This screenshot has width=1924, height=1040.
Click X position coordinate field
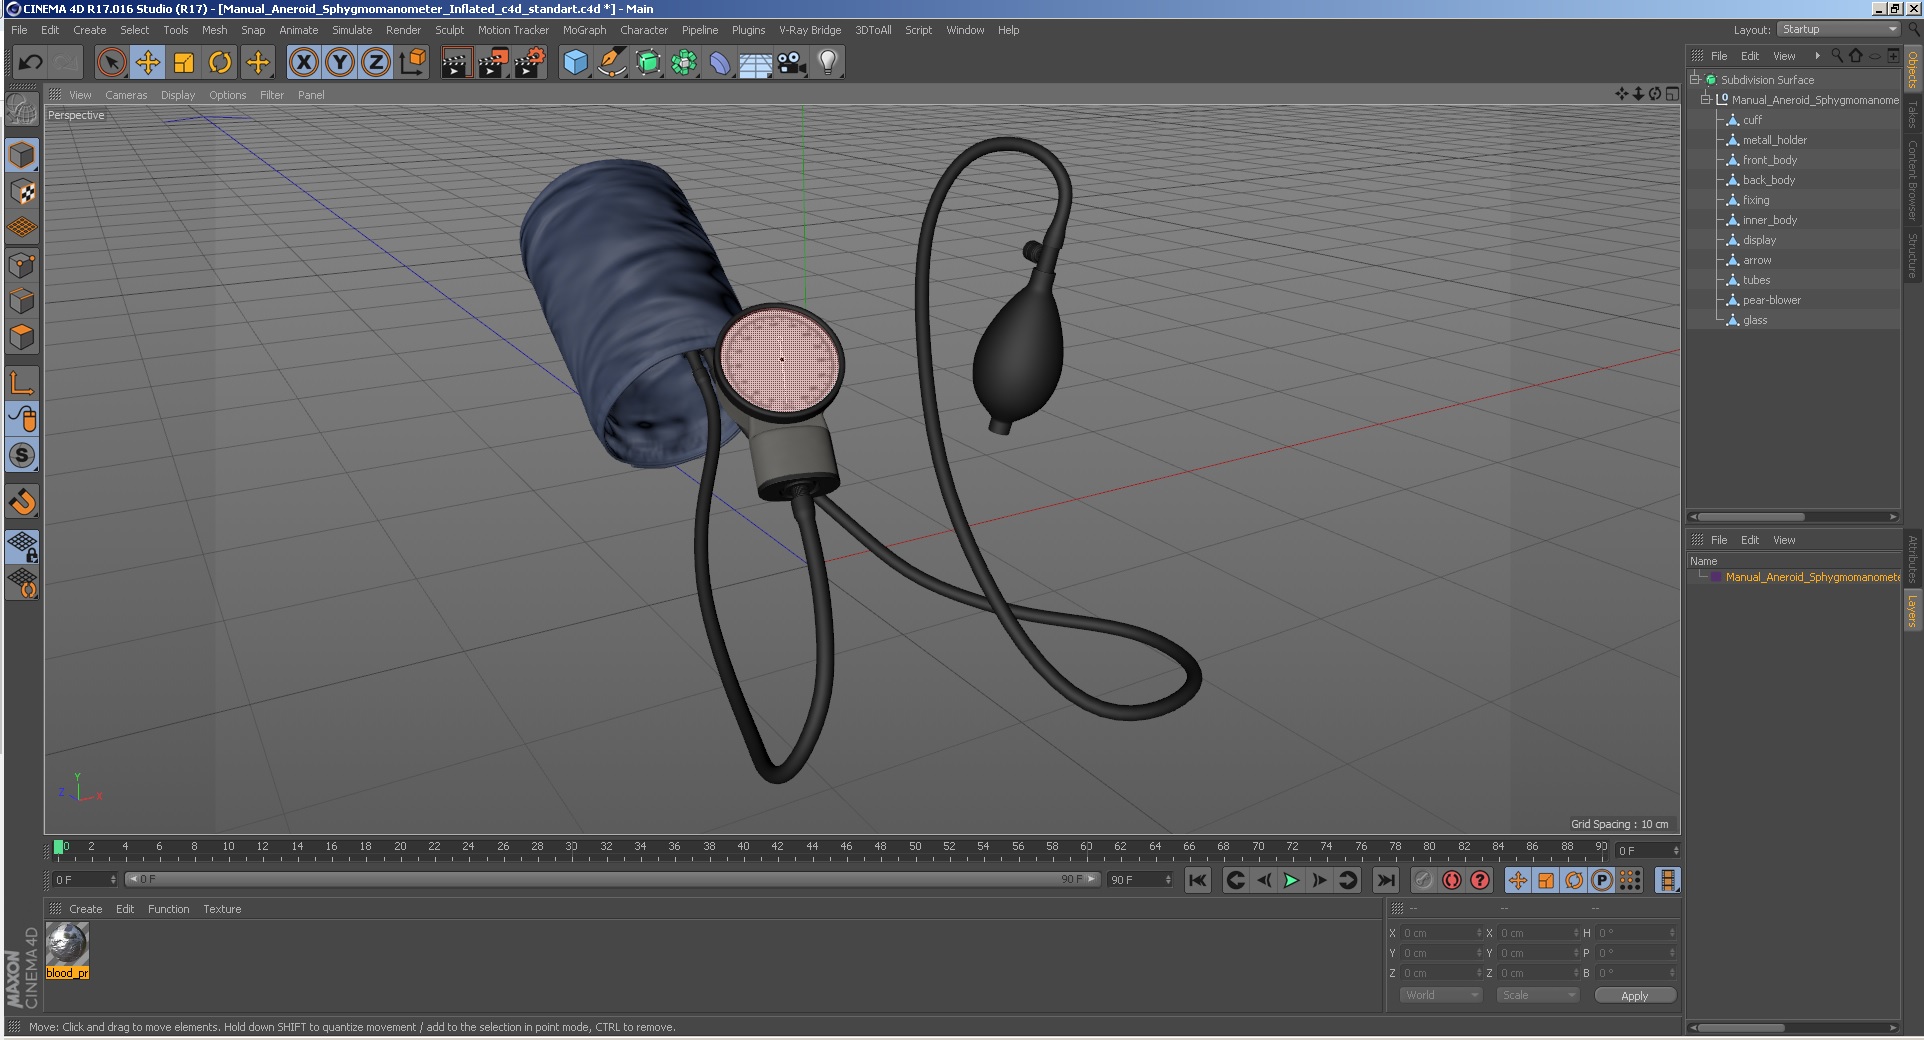pyautogui.click(x=1440, y=933)
